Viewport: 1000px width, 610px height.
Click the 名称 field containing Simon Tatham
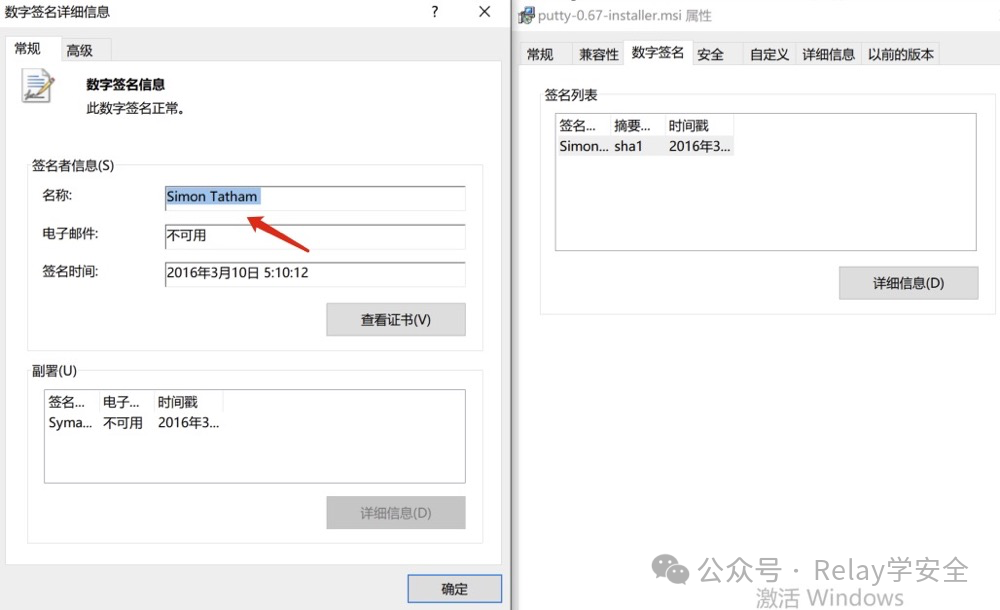(315, 198)
